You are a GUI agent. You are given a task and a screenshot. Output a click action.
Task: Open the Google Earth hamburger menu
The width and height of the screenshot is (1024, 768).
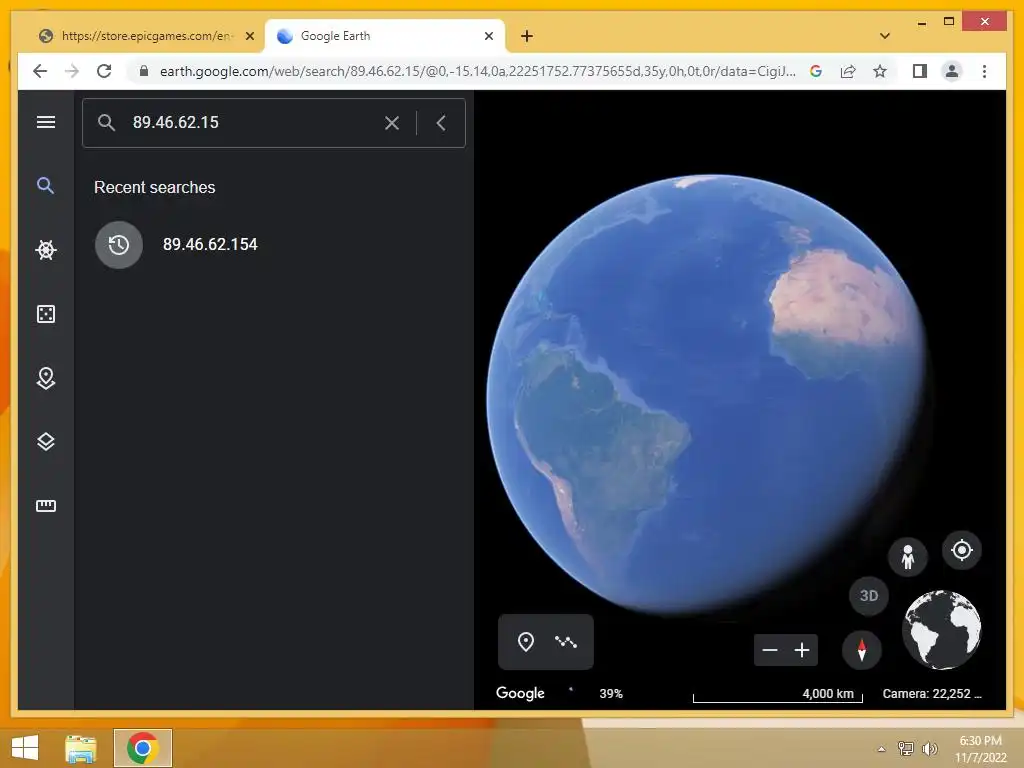pos(46,122)
